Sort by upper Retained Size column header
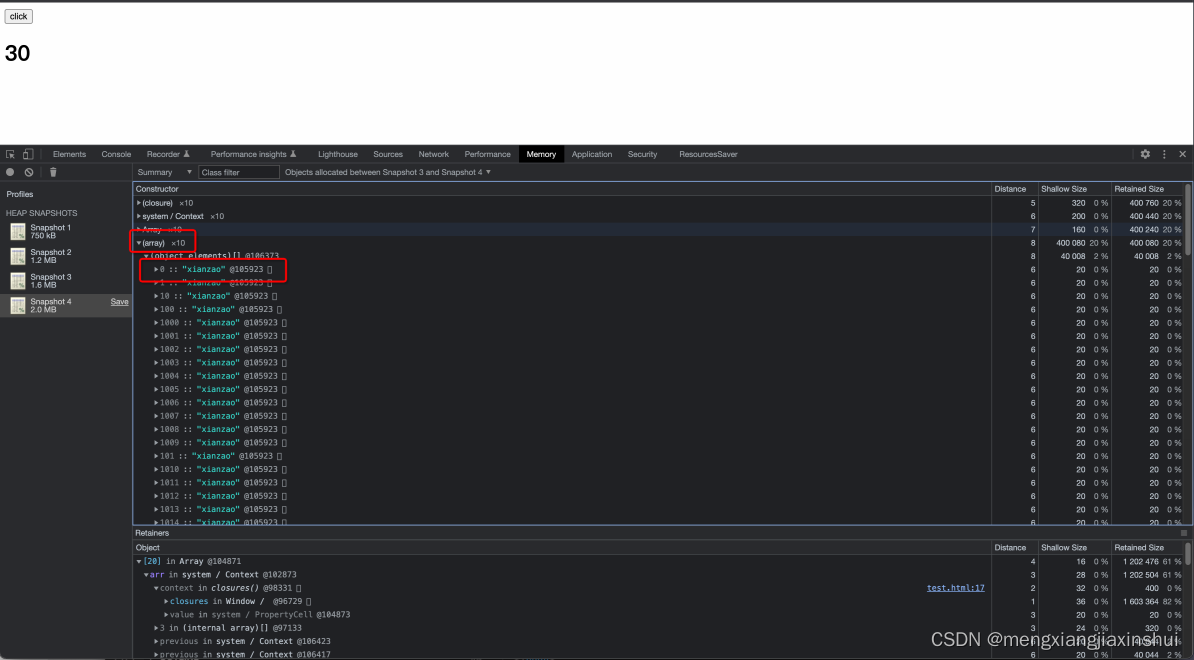The height and width of the screenshot is (660, 1194). (x=1148, y=189)
